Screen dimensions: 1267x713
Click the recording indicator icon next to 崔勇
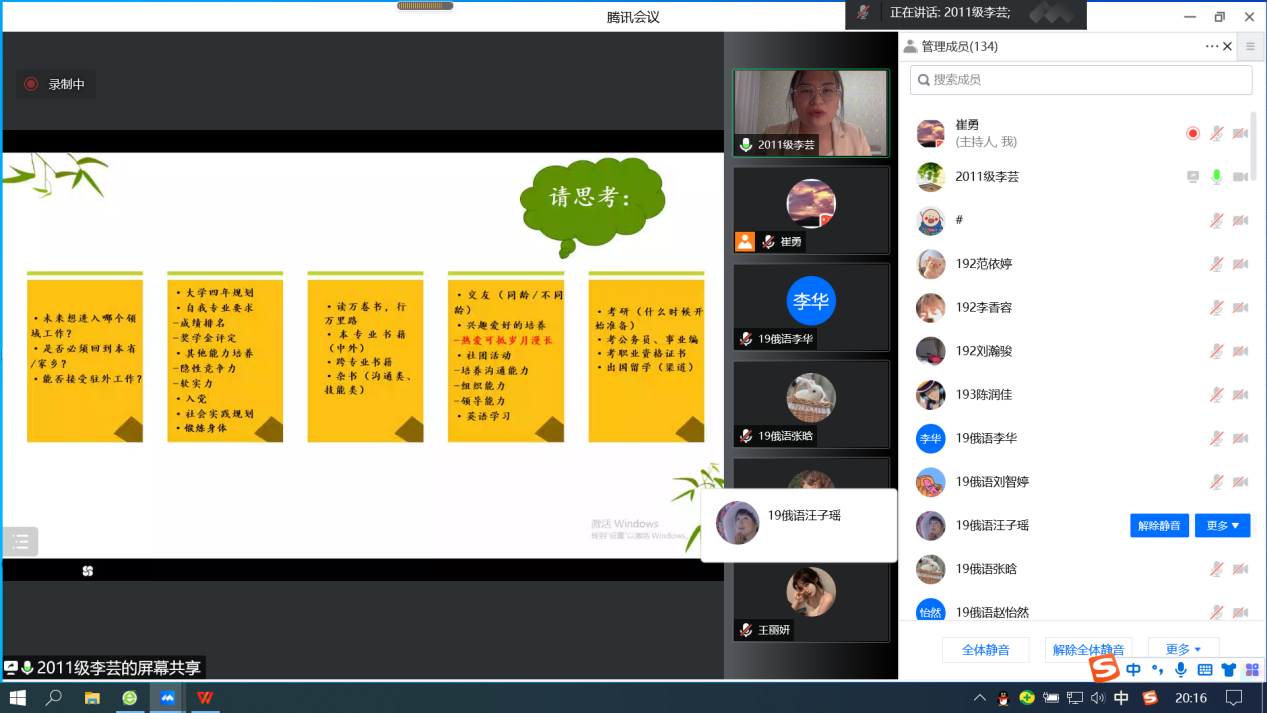[x=1192, y=134]
